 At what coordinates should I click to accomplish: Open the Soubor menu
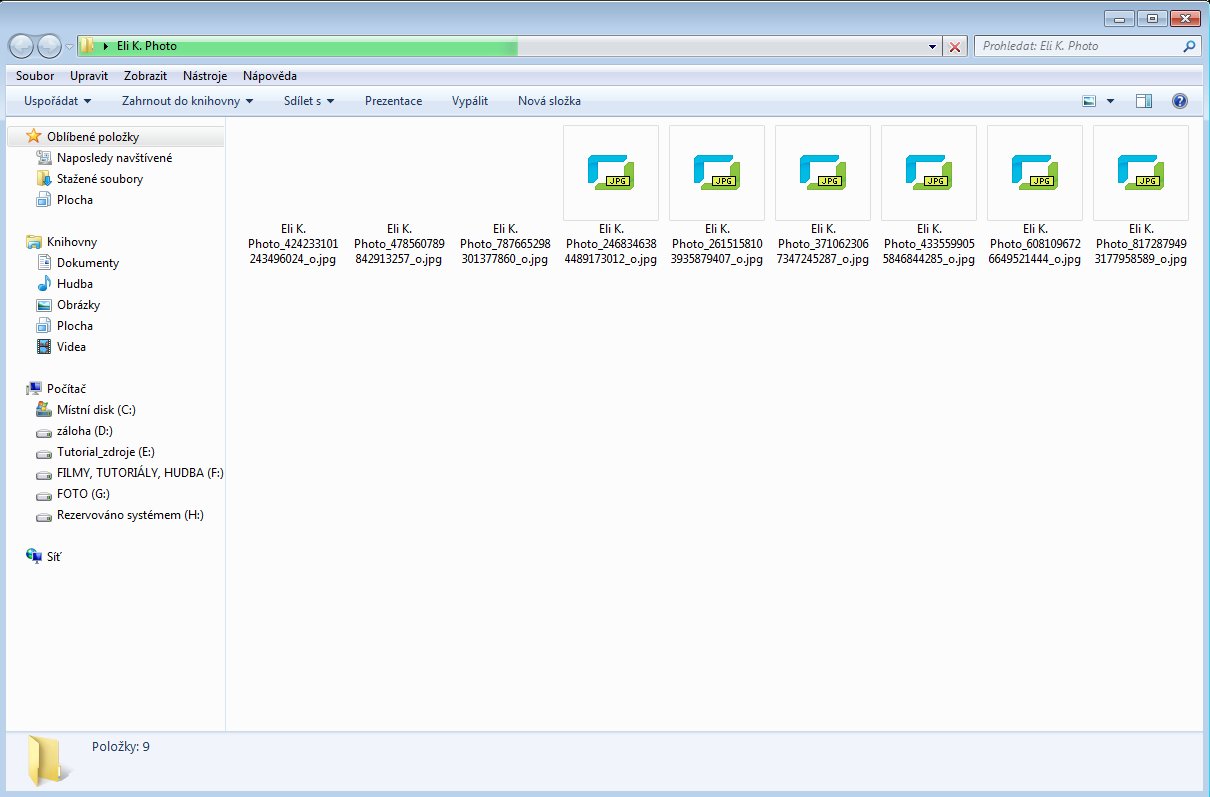(35, 76)
